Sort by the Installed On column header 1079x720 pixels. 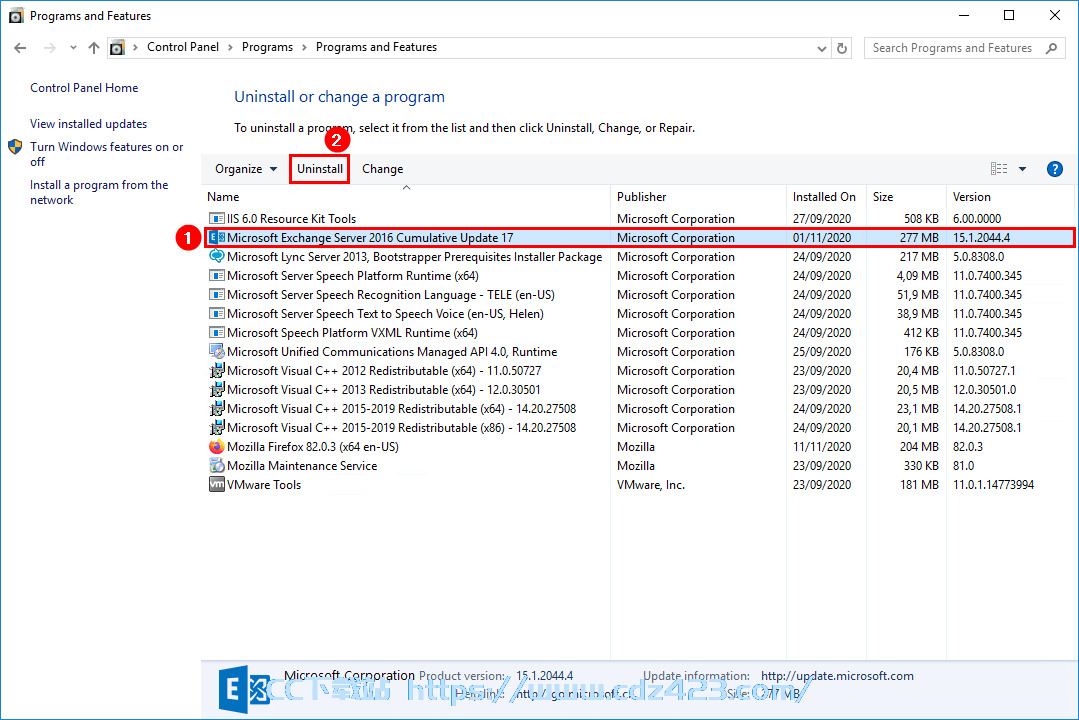826,197
